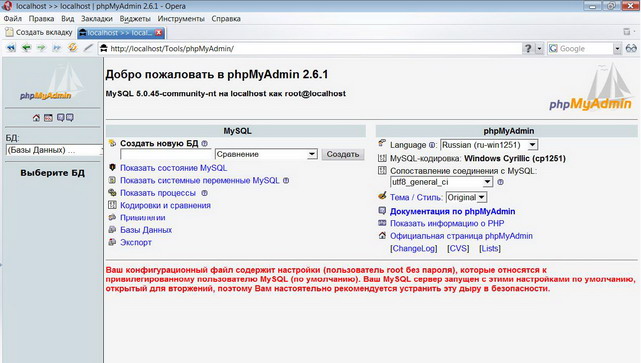Screen dimensions: 641x363
Task: Click the brush icon beside Тема / Стиль
Action: click(382, 196)
